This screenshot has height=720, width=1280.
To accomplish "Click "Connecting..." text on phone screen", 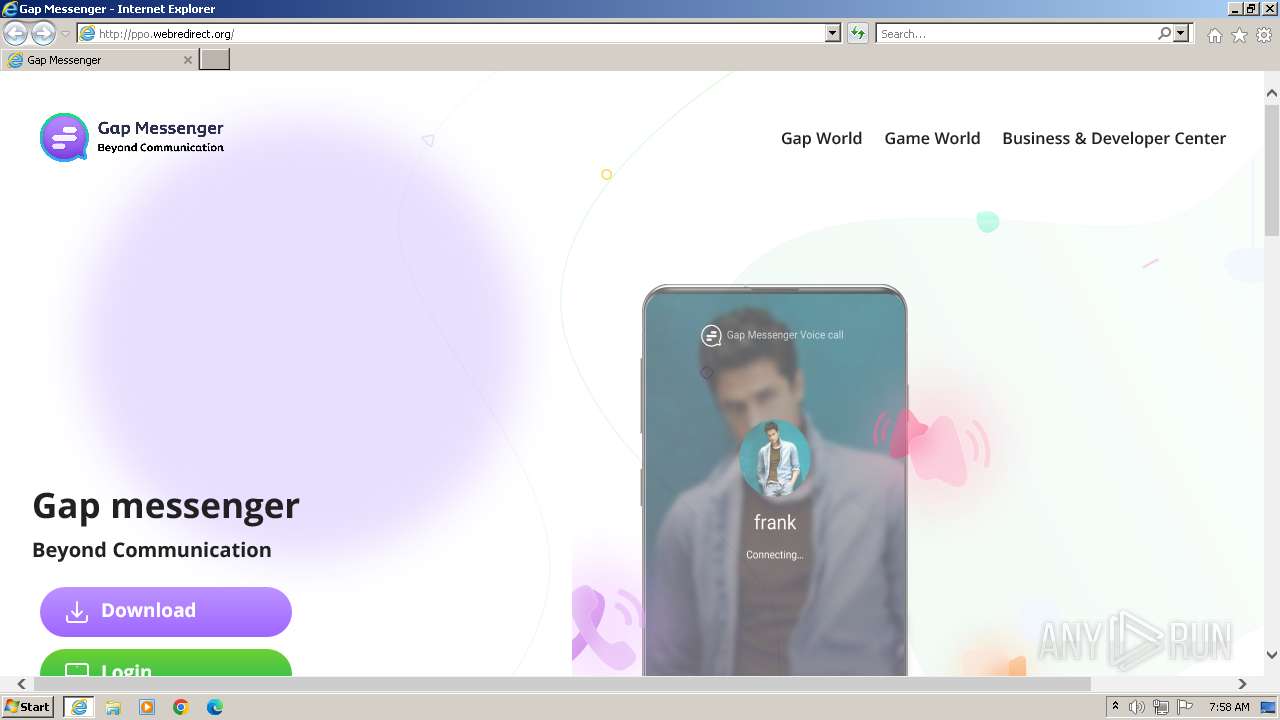I will tap(775, 555).
